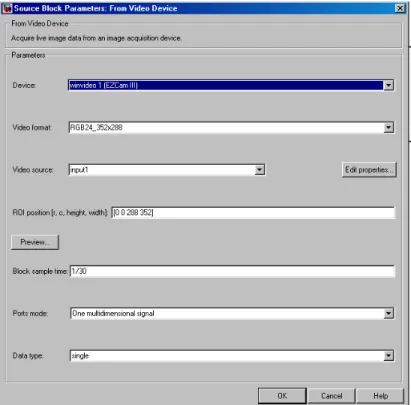Confirm with the OK button
Screen dimensions: 411x405
[x=282, y=396]
